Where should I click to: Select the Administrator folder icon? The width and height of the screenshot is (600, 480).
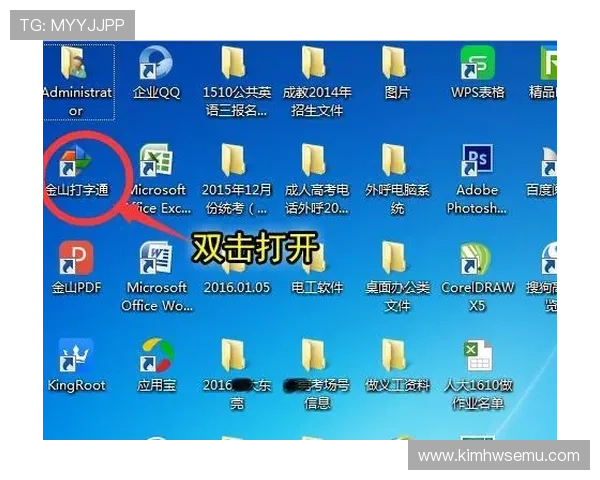76,63
